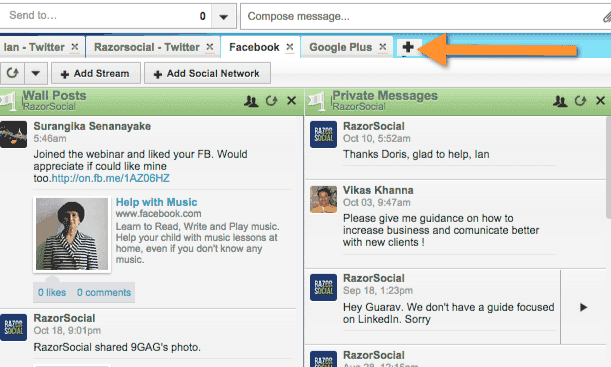Image resolution: width=611 pixels, height=367 pixels.
Task: Click the Add Stream button
Action: pos(95,73)
